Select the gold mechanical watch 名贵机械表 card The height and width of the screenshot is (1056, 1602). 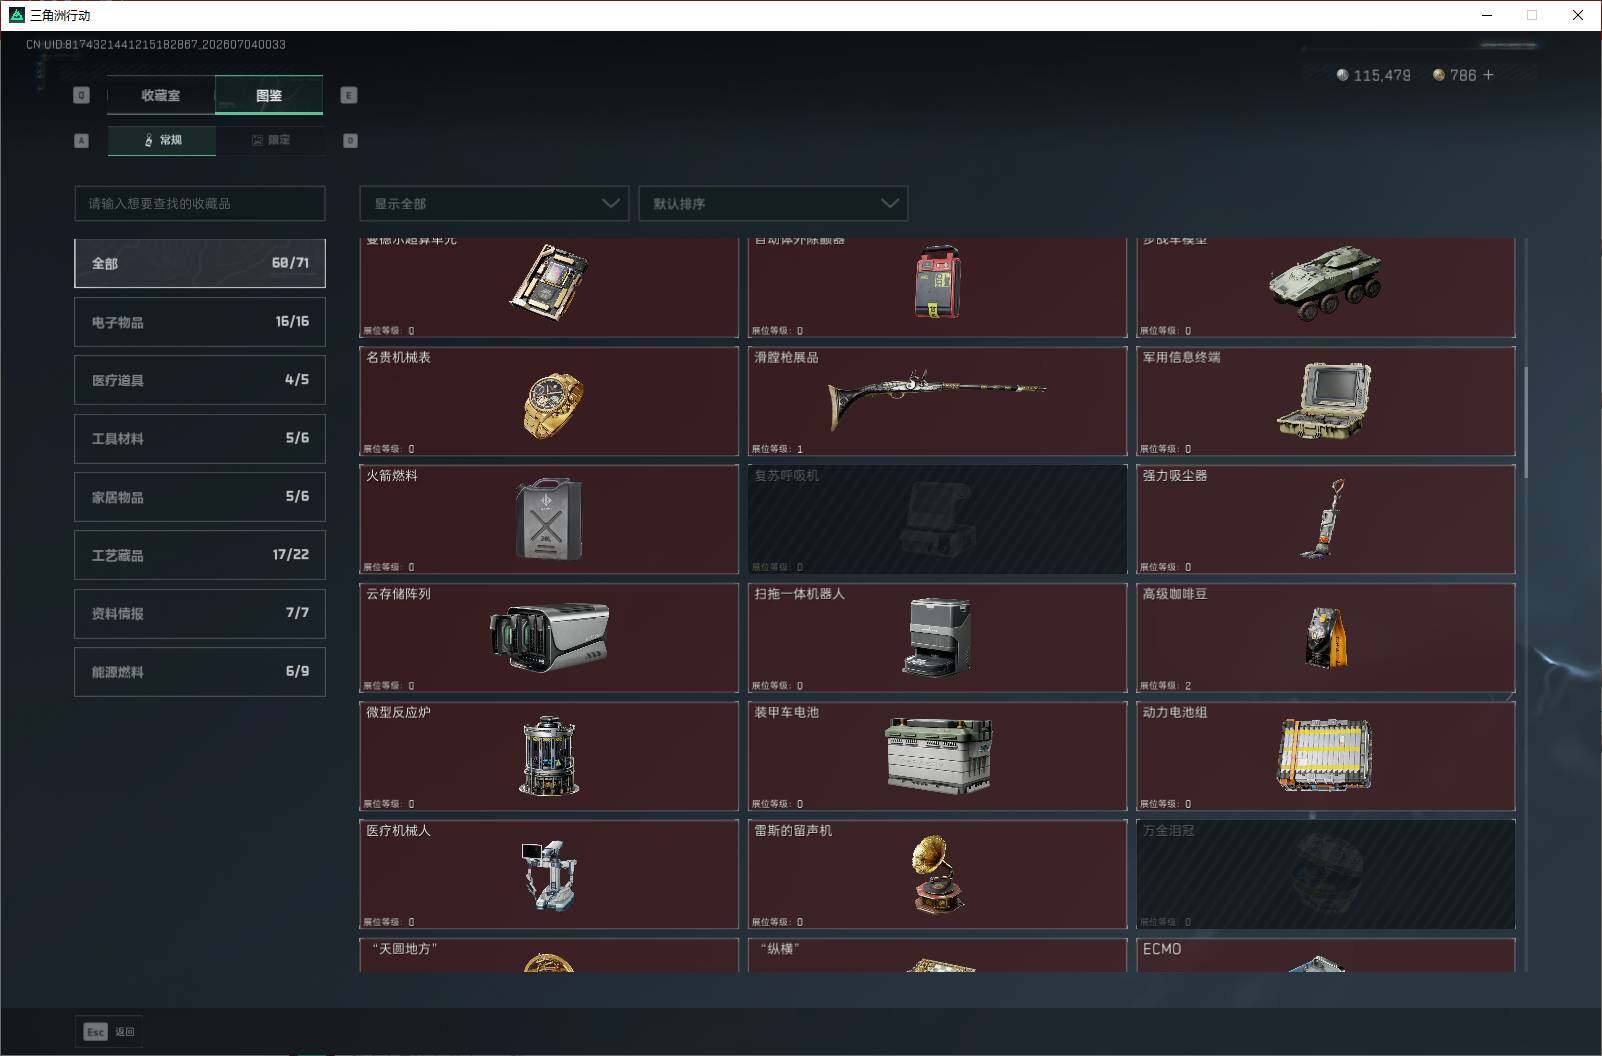[549, 401]
